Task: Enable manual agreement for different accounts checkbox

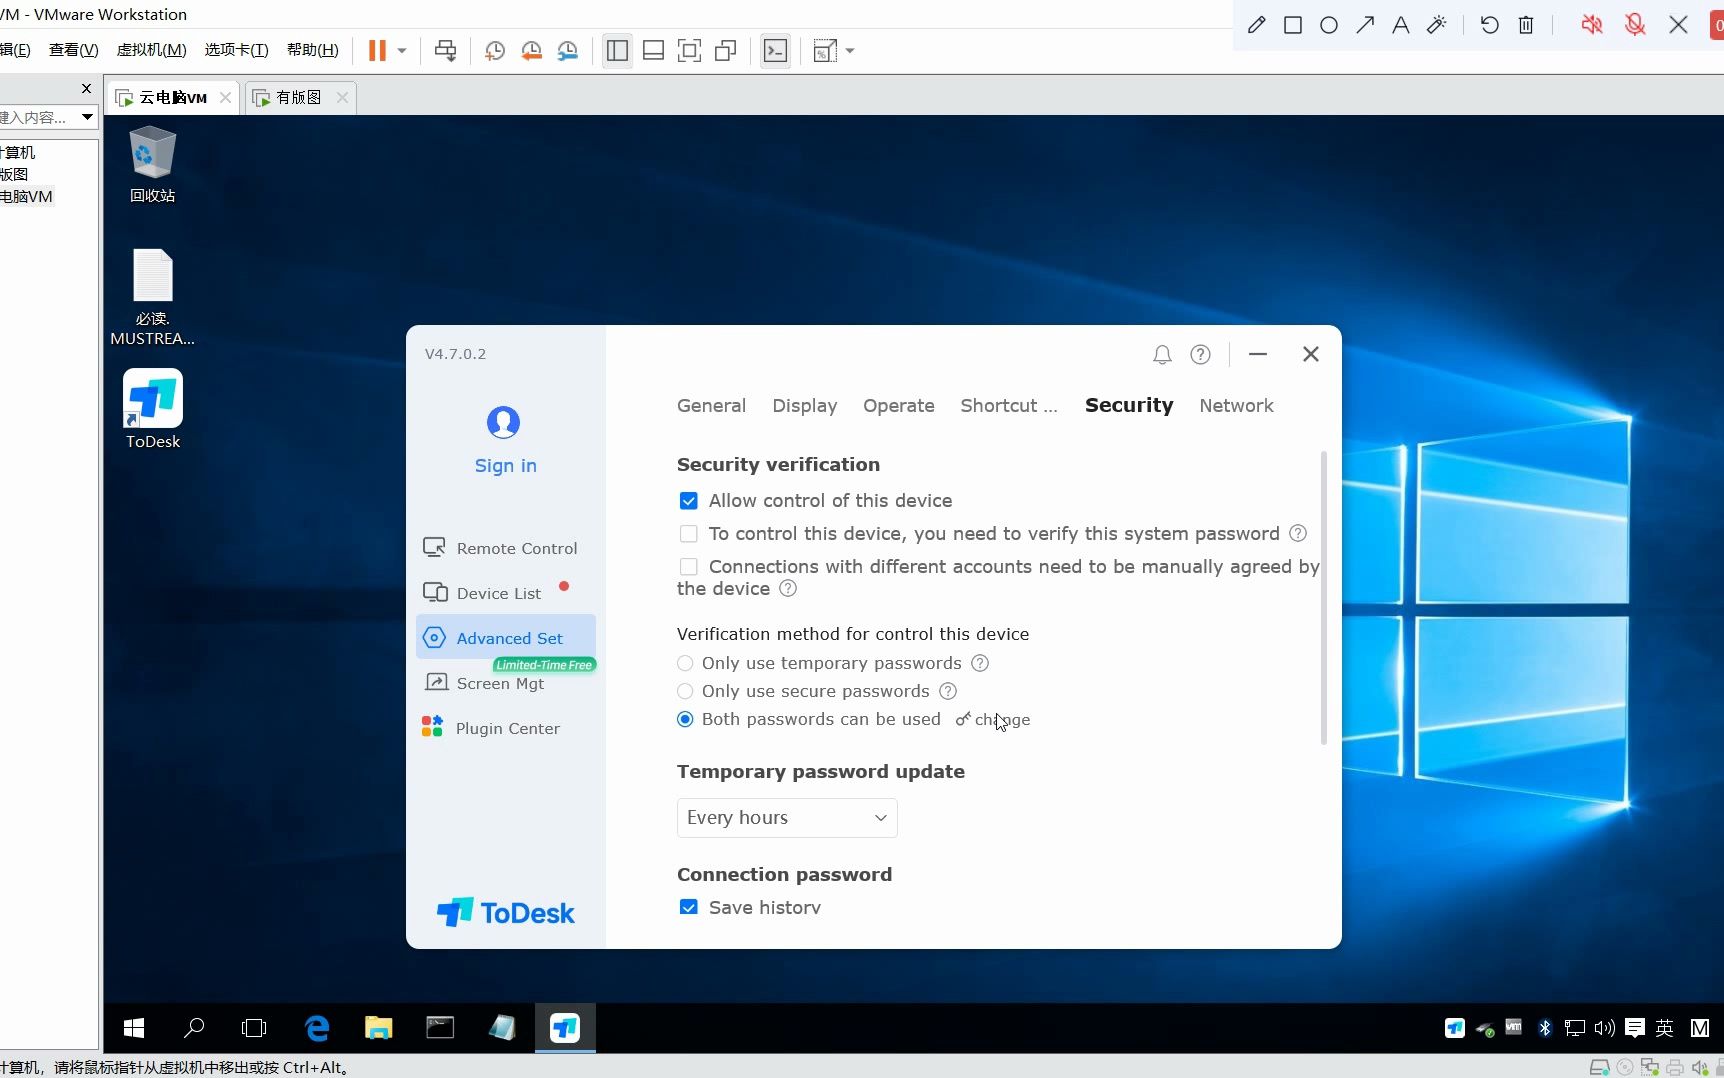Action: tap(688, 566)
